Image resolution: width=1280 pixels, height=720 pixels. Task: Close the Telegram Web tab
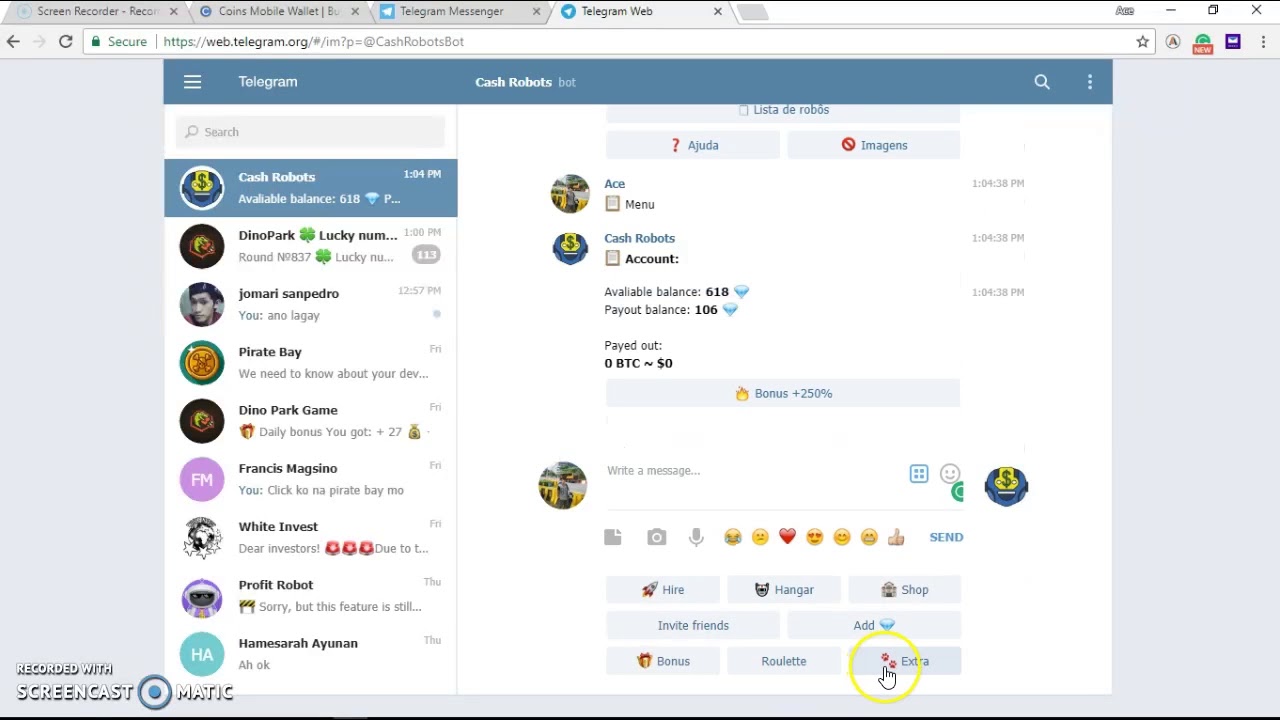pos(717,12)
